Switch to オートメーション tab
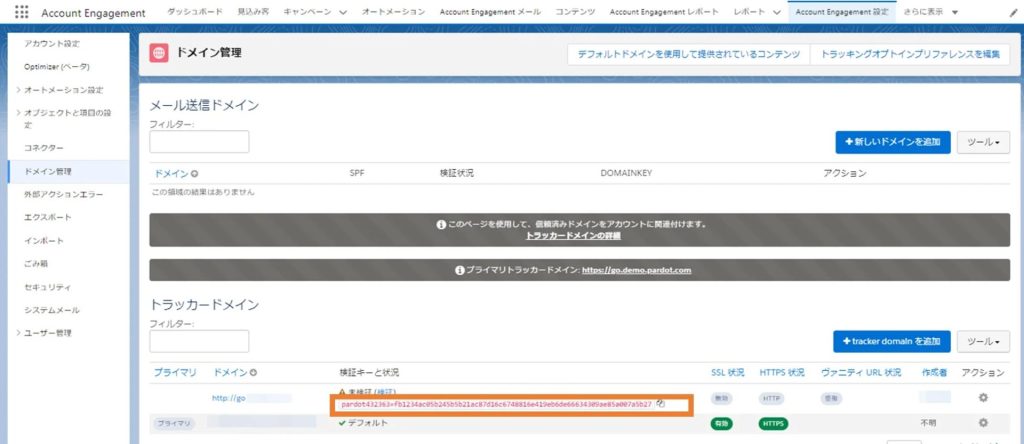This screenshot has width=1024, height=444. (393, 12)
